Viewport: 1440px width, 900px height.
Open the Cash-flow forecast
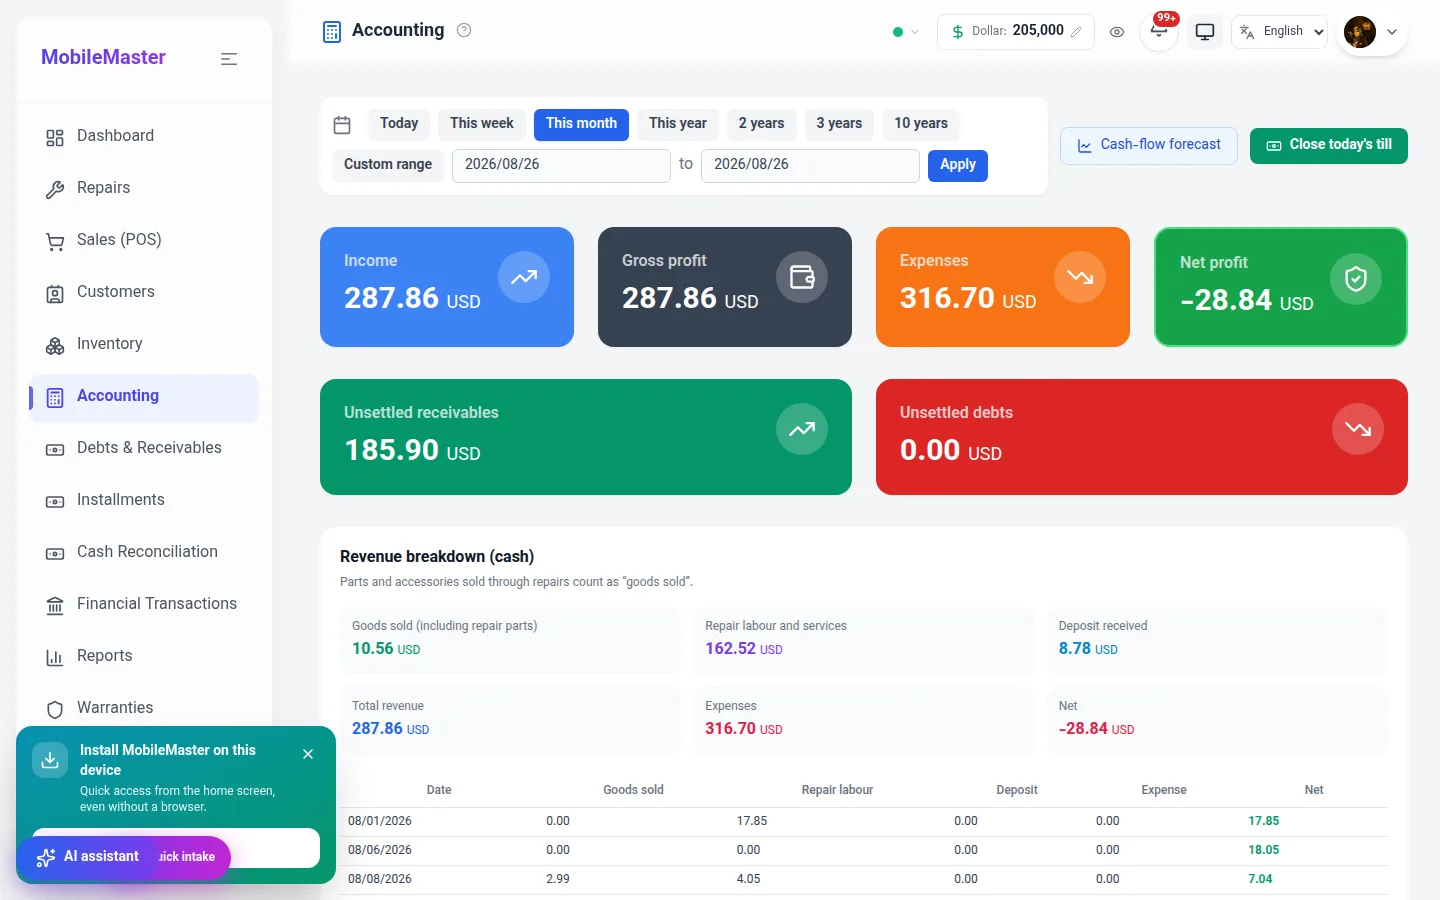1148,146
